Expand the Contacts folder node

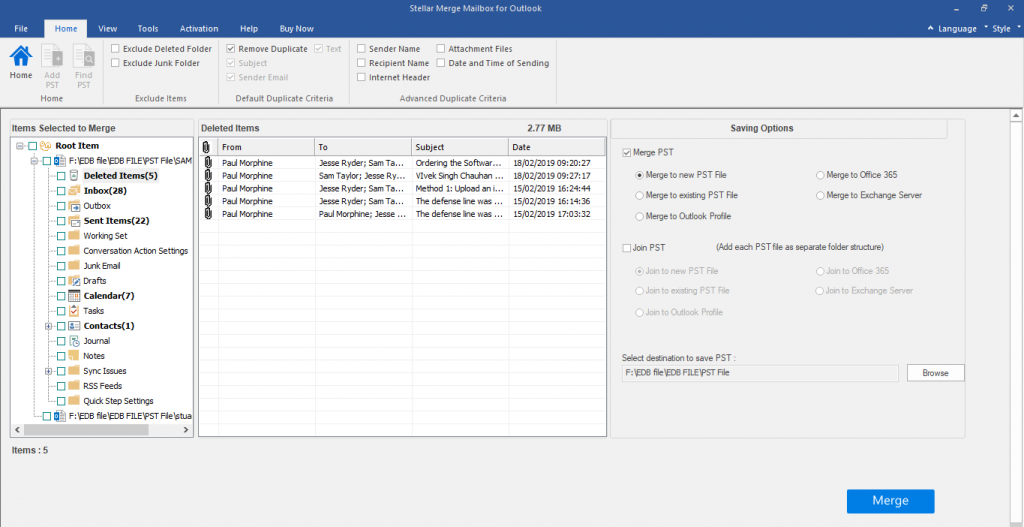coord(48,326)
